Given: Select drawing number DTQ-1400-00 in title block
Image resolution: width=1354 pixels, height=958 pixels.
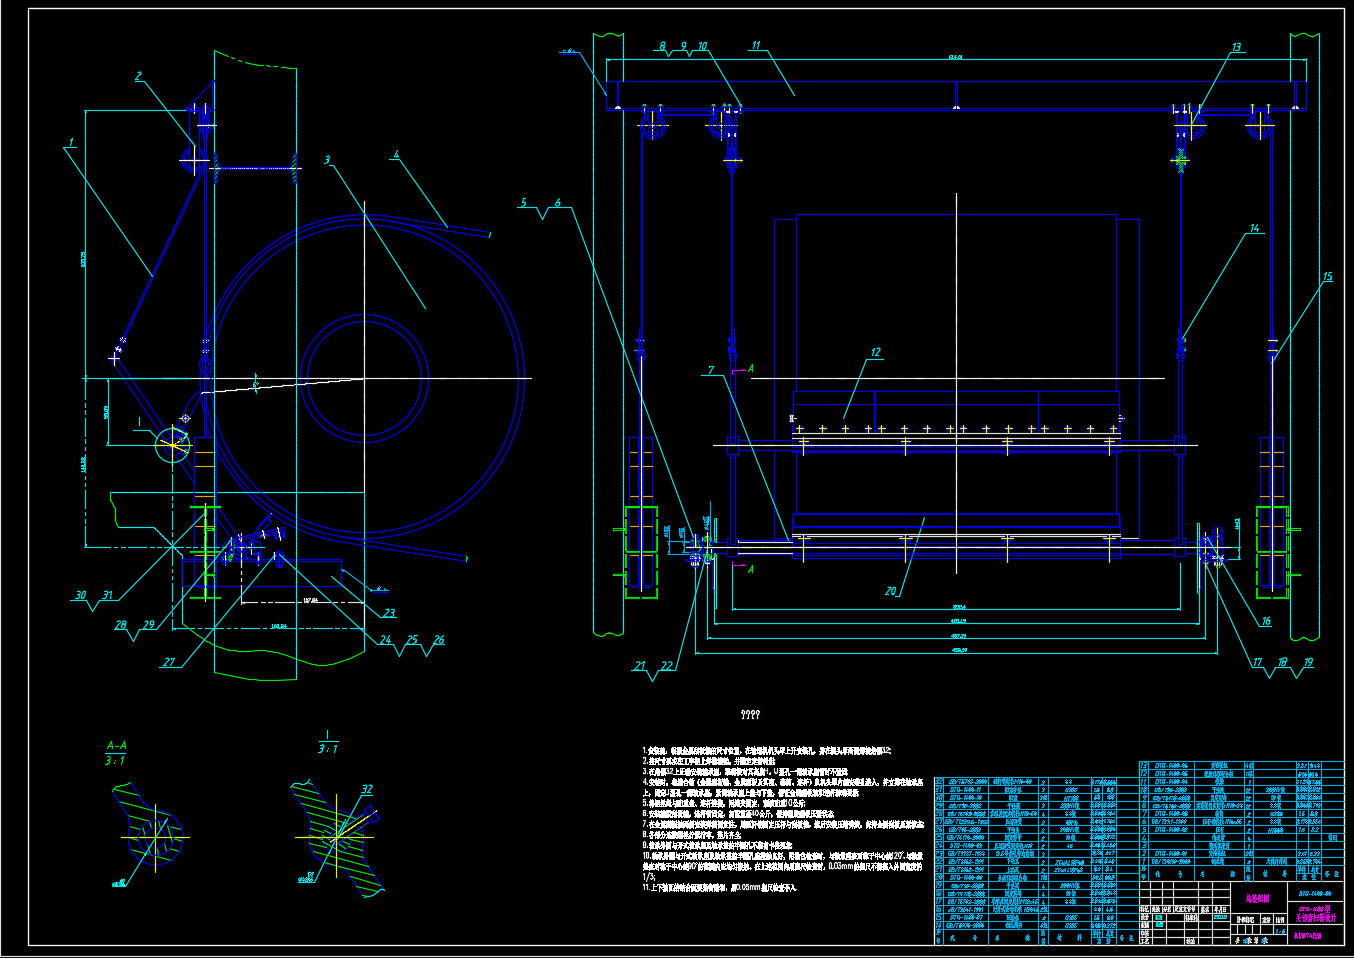Looking at the screenshot, I should point(1314,893).
